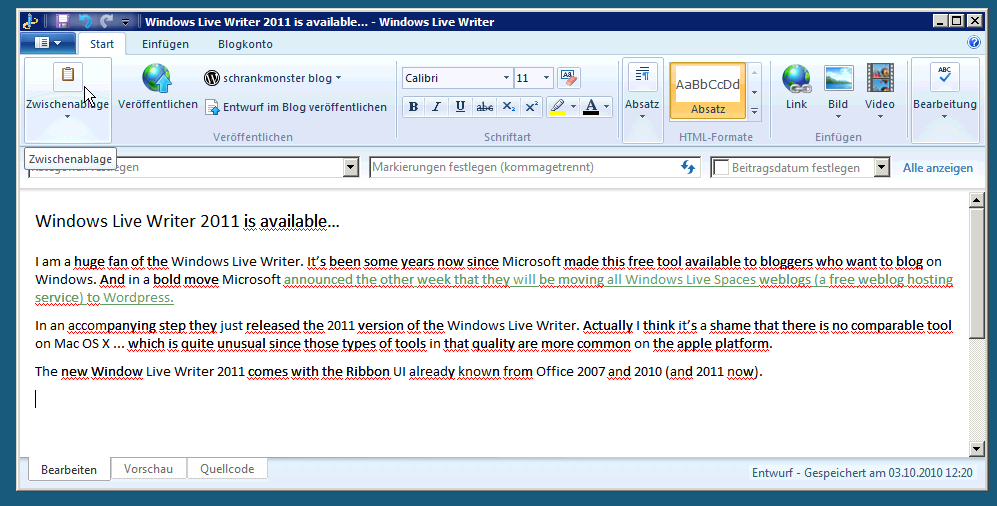The image size is (997, 506).
Task: Clear formatting with the eraser icon
Action: [x=568, y=78]
